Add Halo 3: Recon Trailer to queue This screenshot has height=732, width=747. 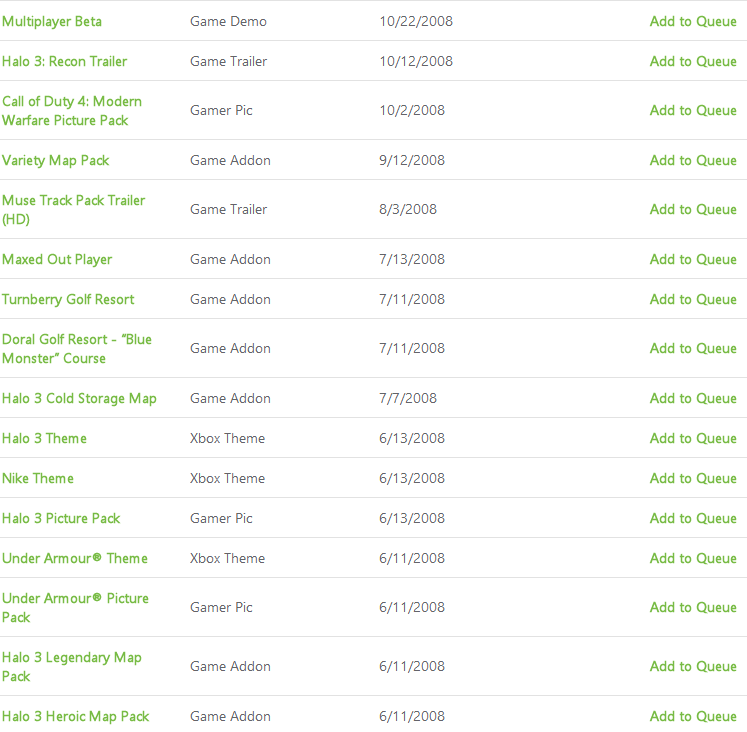tap(693, 61)
